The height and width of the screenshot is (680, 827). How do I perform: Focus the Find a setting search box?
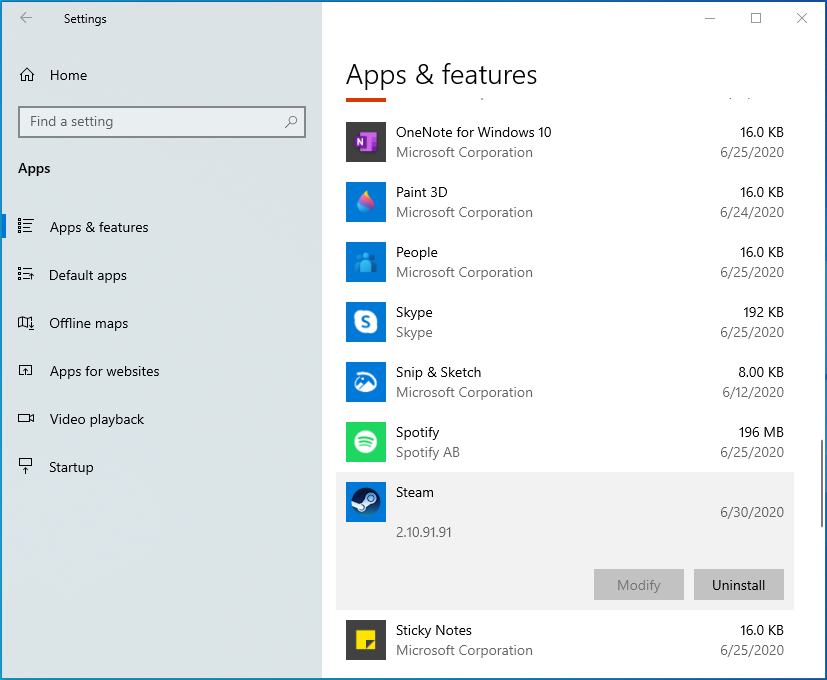(x=162, y=122)
